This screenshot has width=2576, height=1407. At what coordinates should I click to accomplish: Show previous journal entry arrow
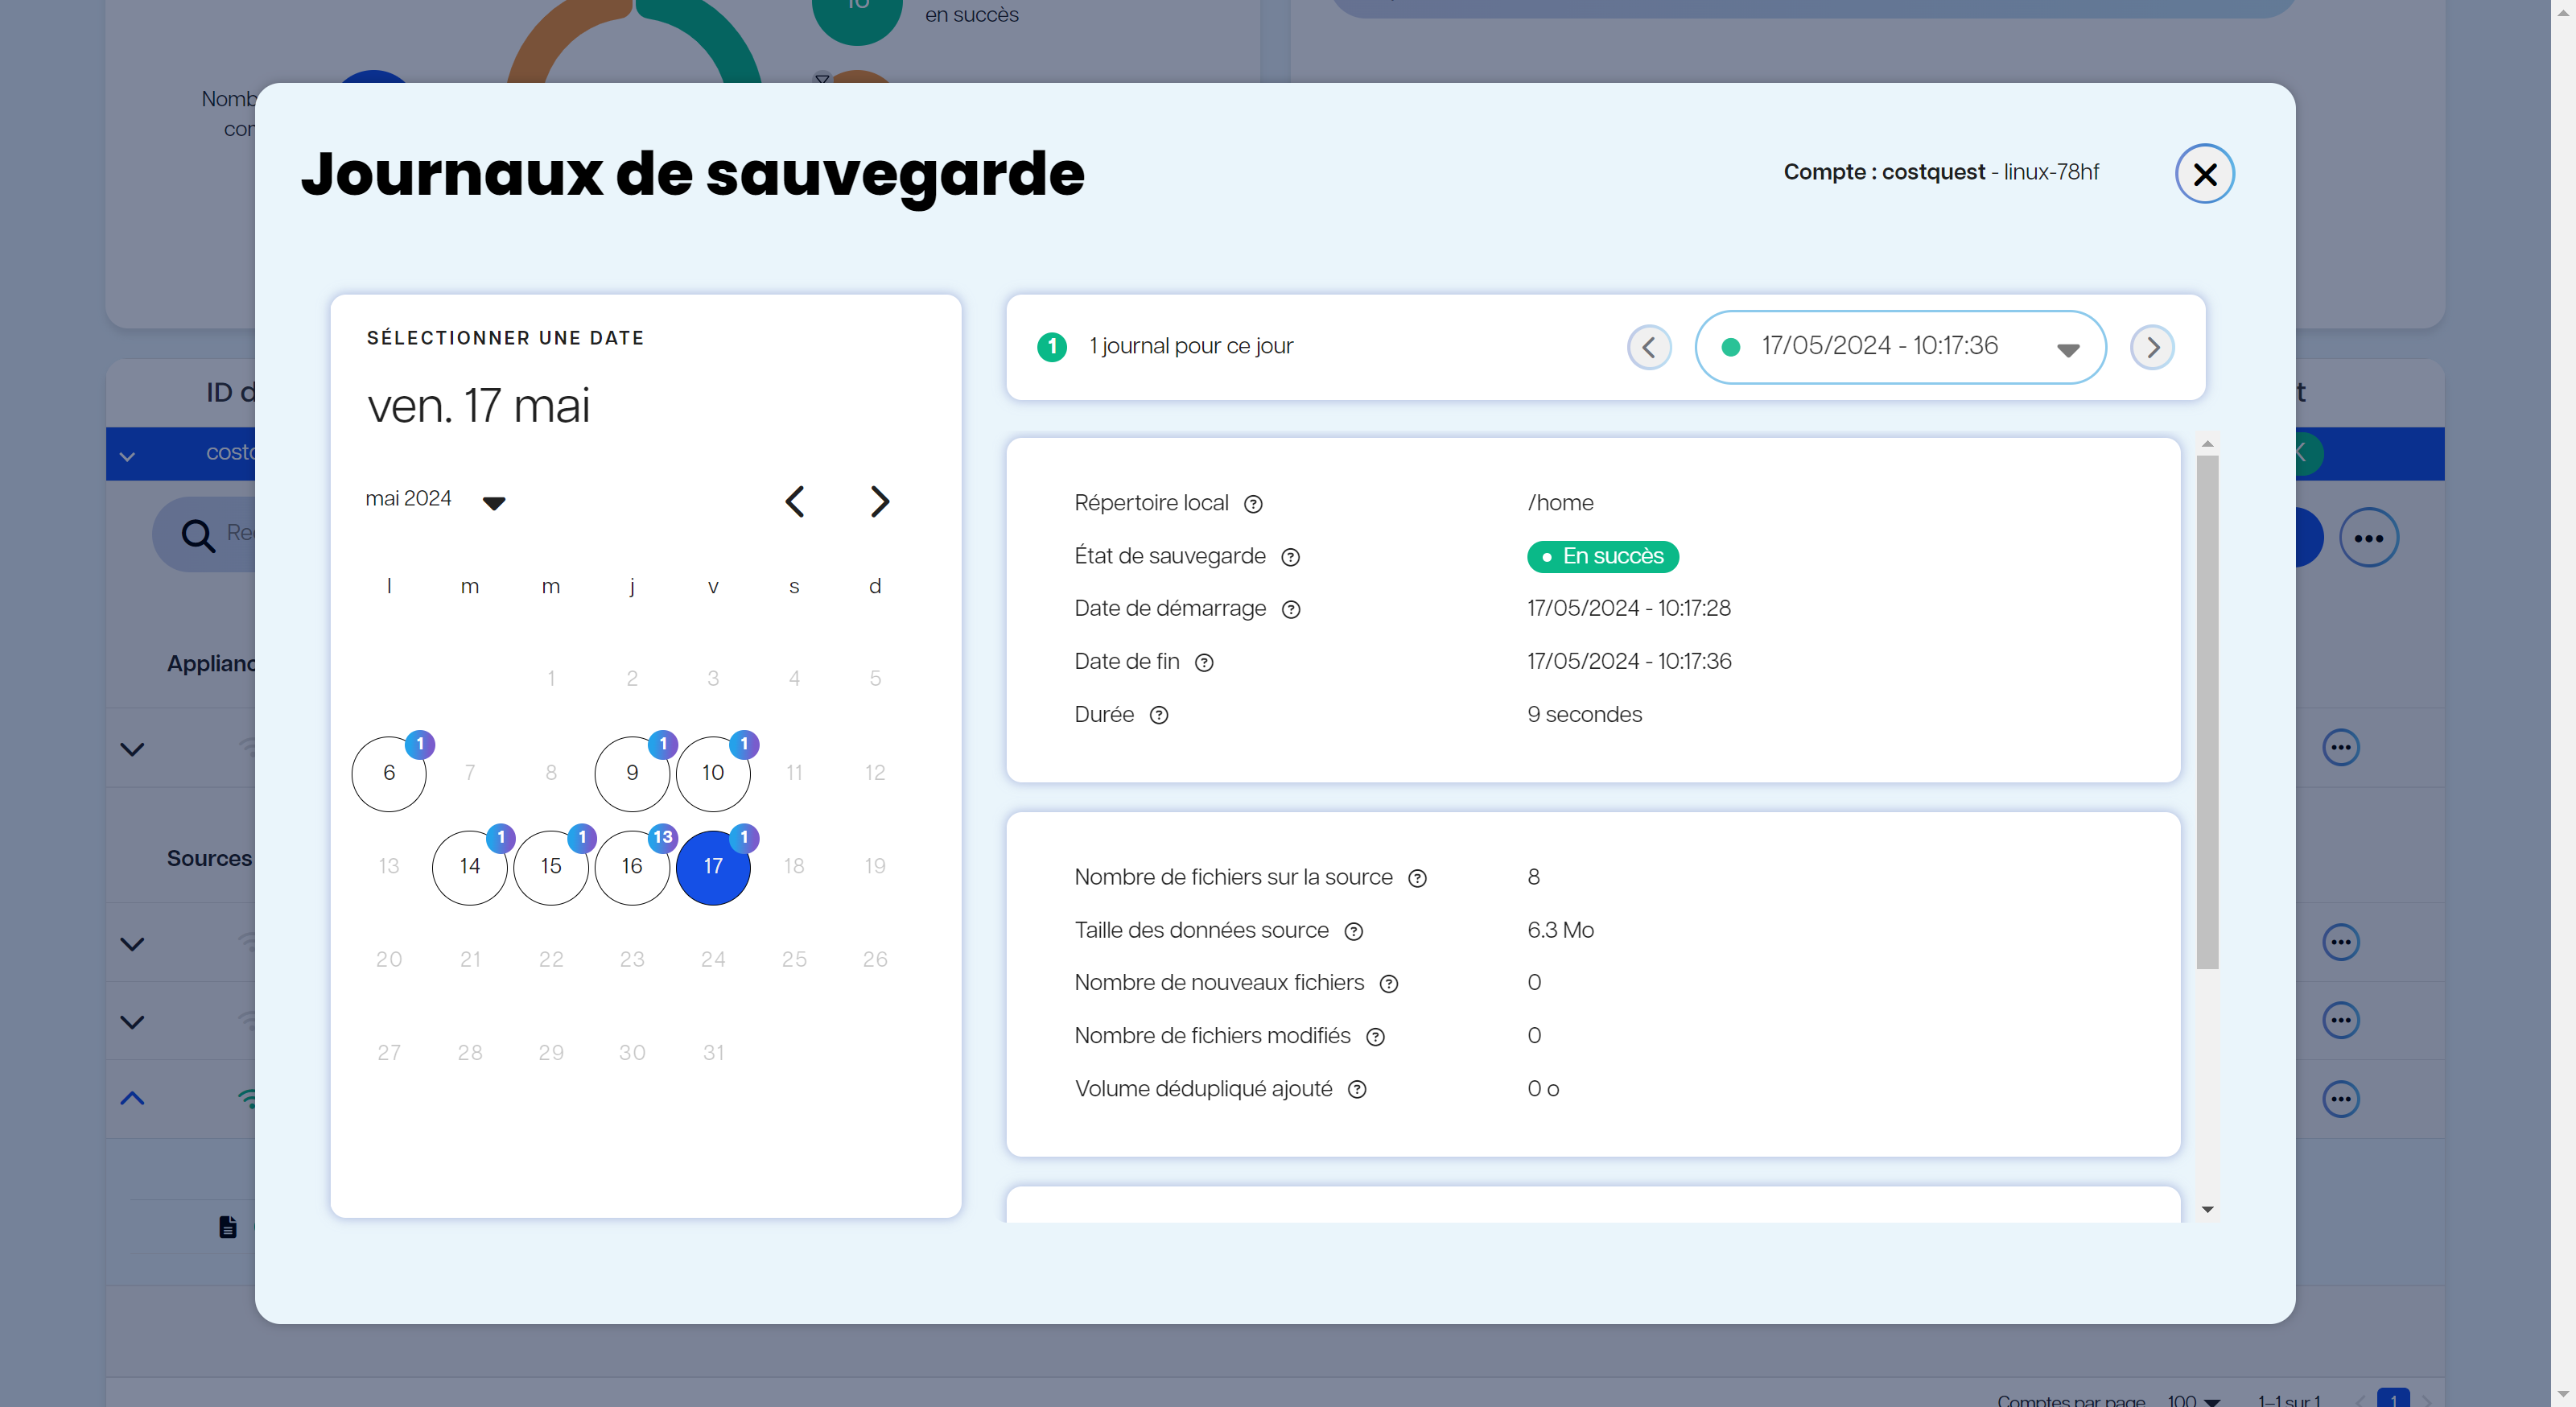1649,347
